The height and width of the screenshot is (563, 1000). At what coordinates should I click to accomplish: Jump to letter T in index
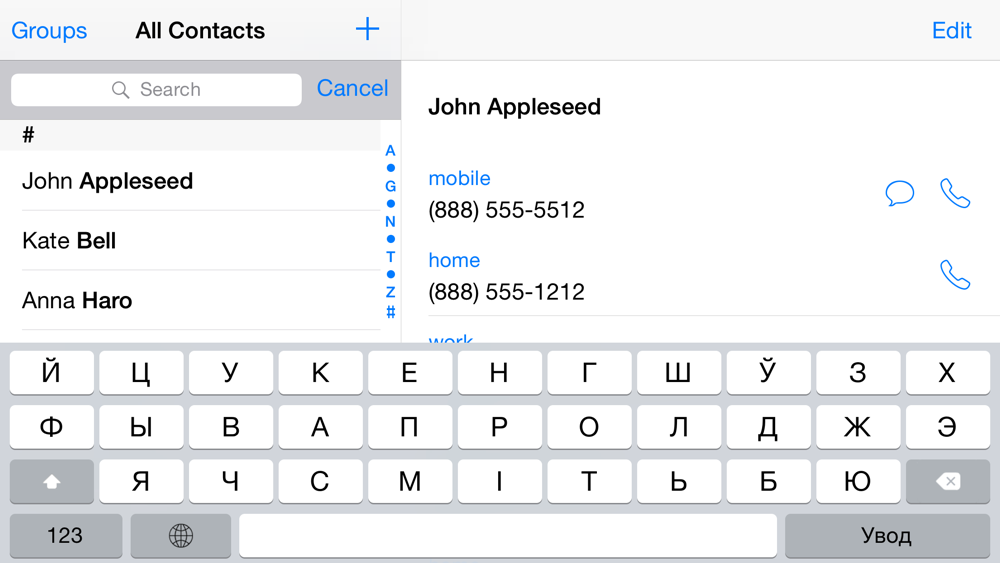tap(390, 257)
